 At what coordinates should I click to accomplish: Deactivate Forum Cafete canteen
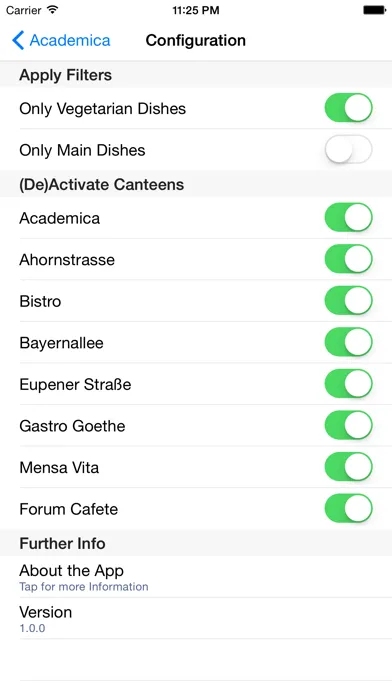[x=348, y=509]
